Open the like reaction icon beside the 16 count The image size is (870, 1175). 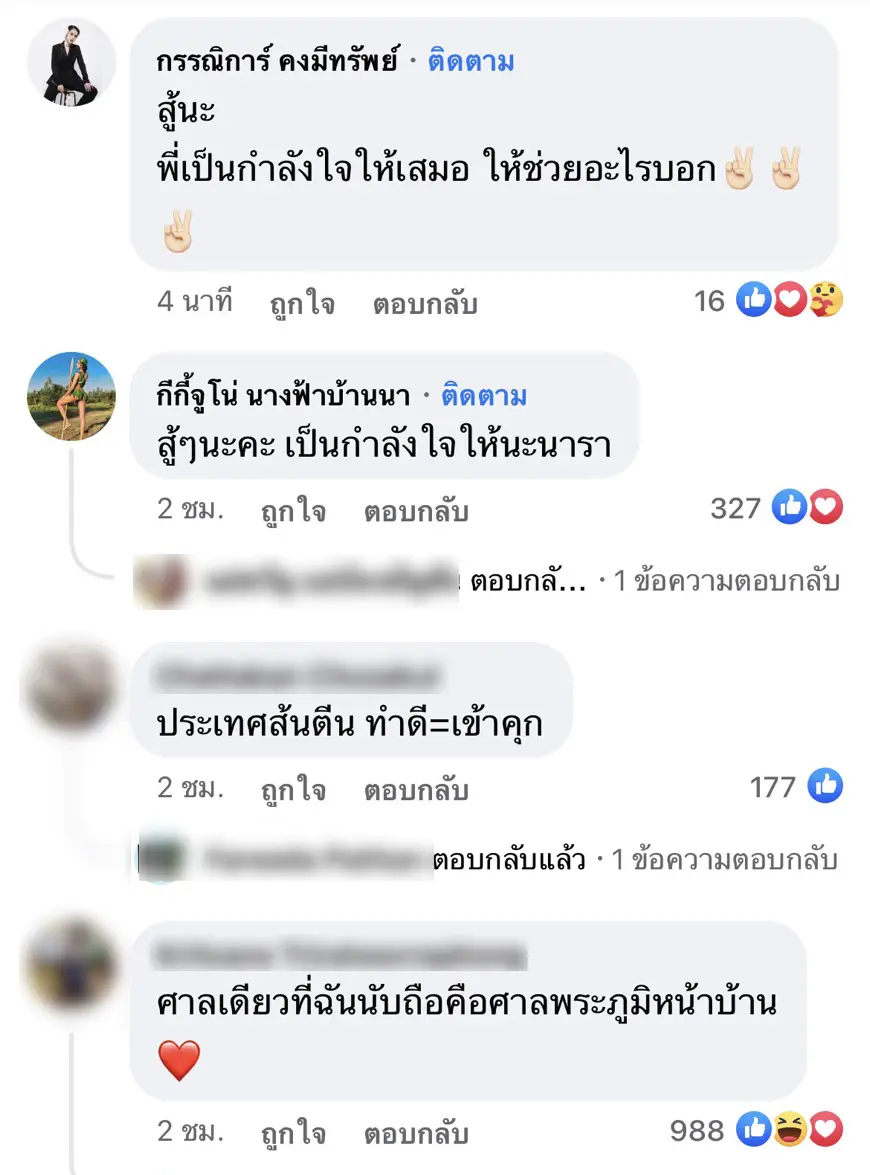pyautogui.click(x=754, y=300)
